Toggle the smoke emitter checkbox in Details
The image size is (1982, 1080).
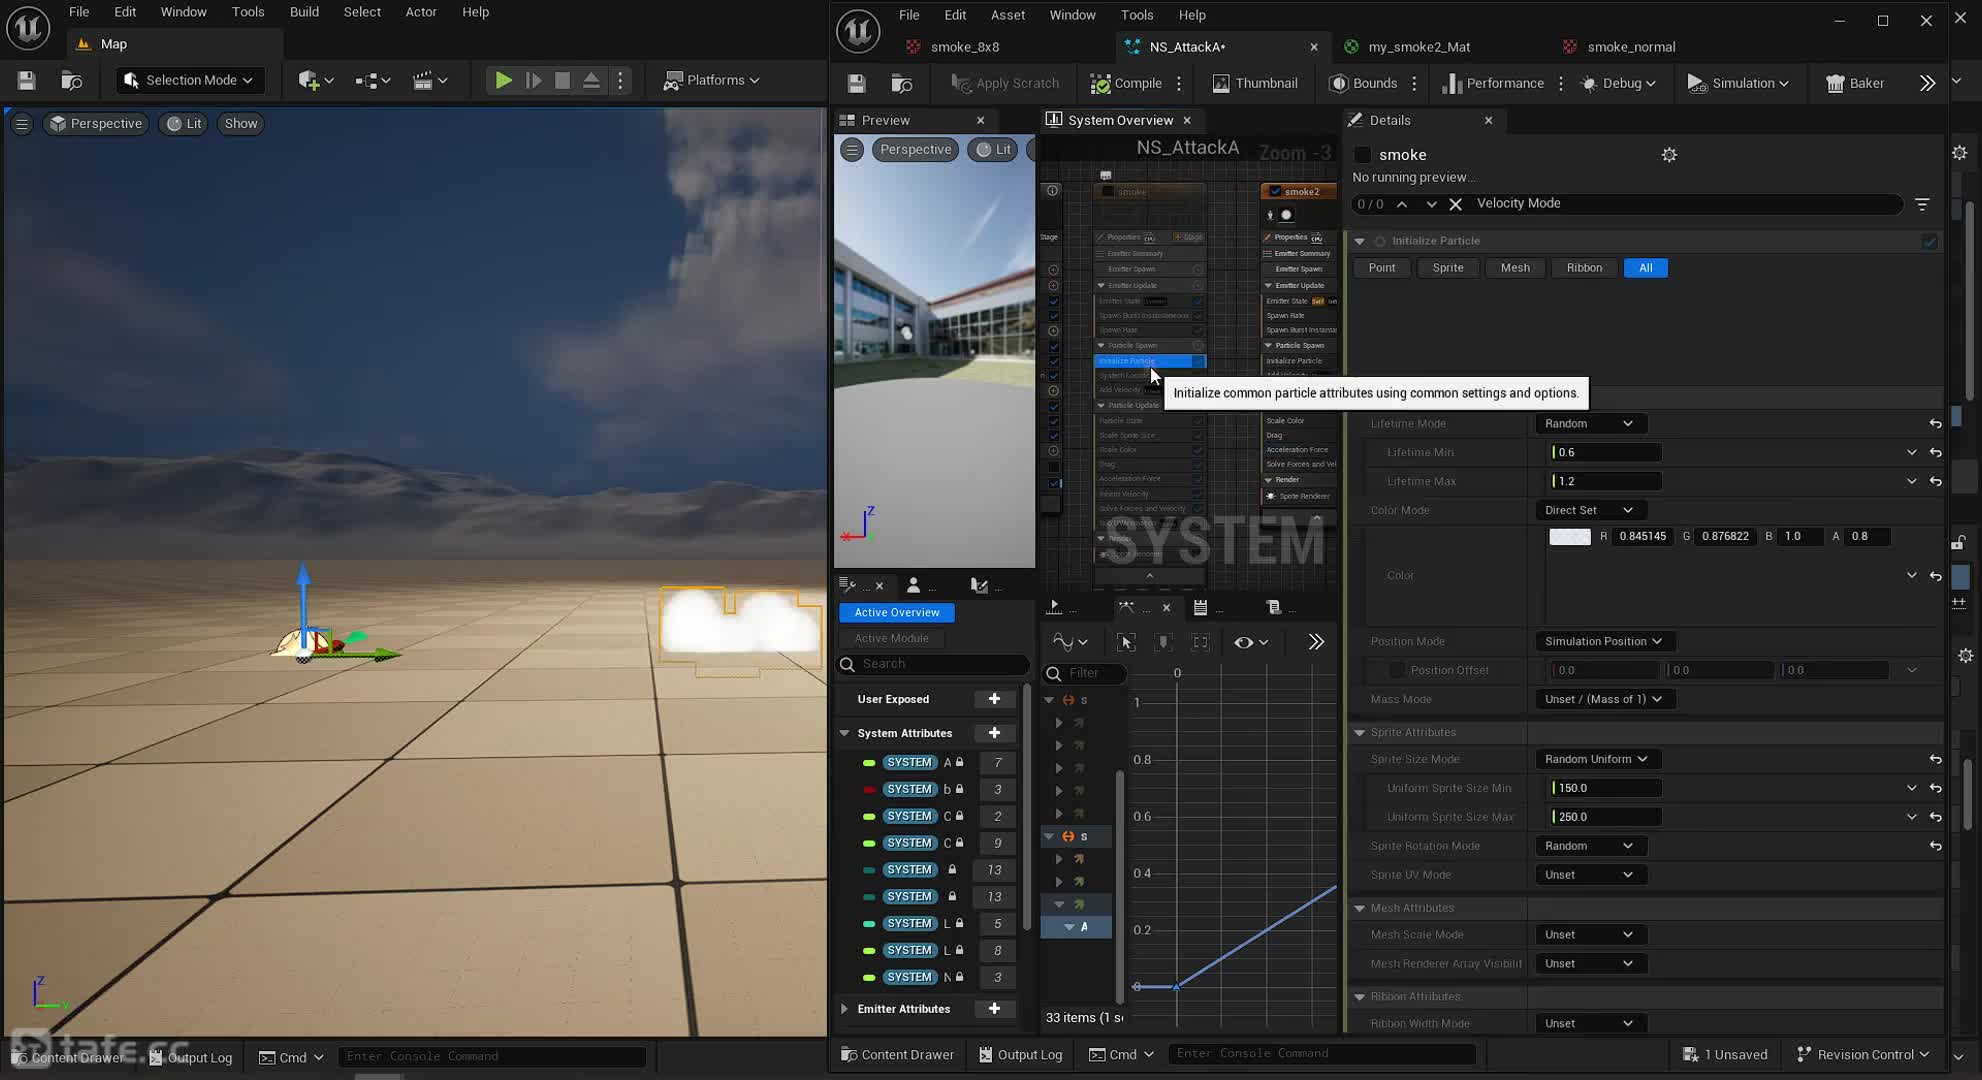point(1362,155)
